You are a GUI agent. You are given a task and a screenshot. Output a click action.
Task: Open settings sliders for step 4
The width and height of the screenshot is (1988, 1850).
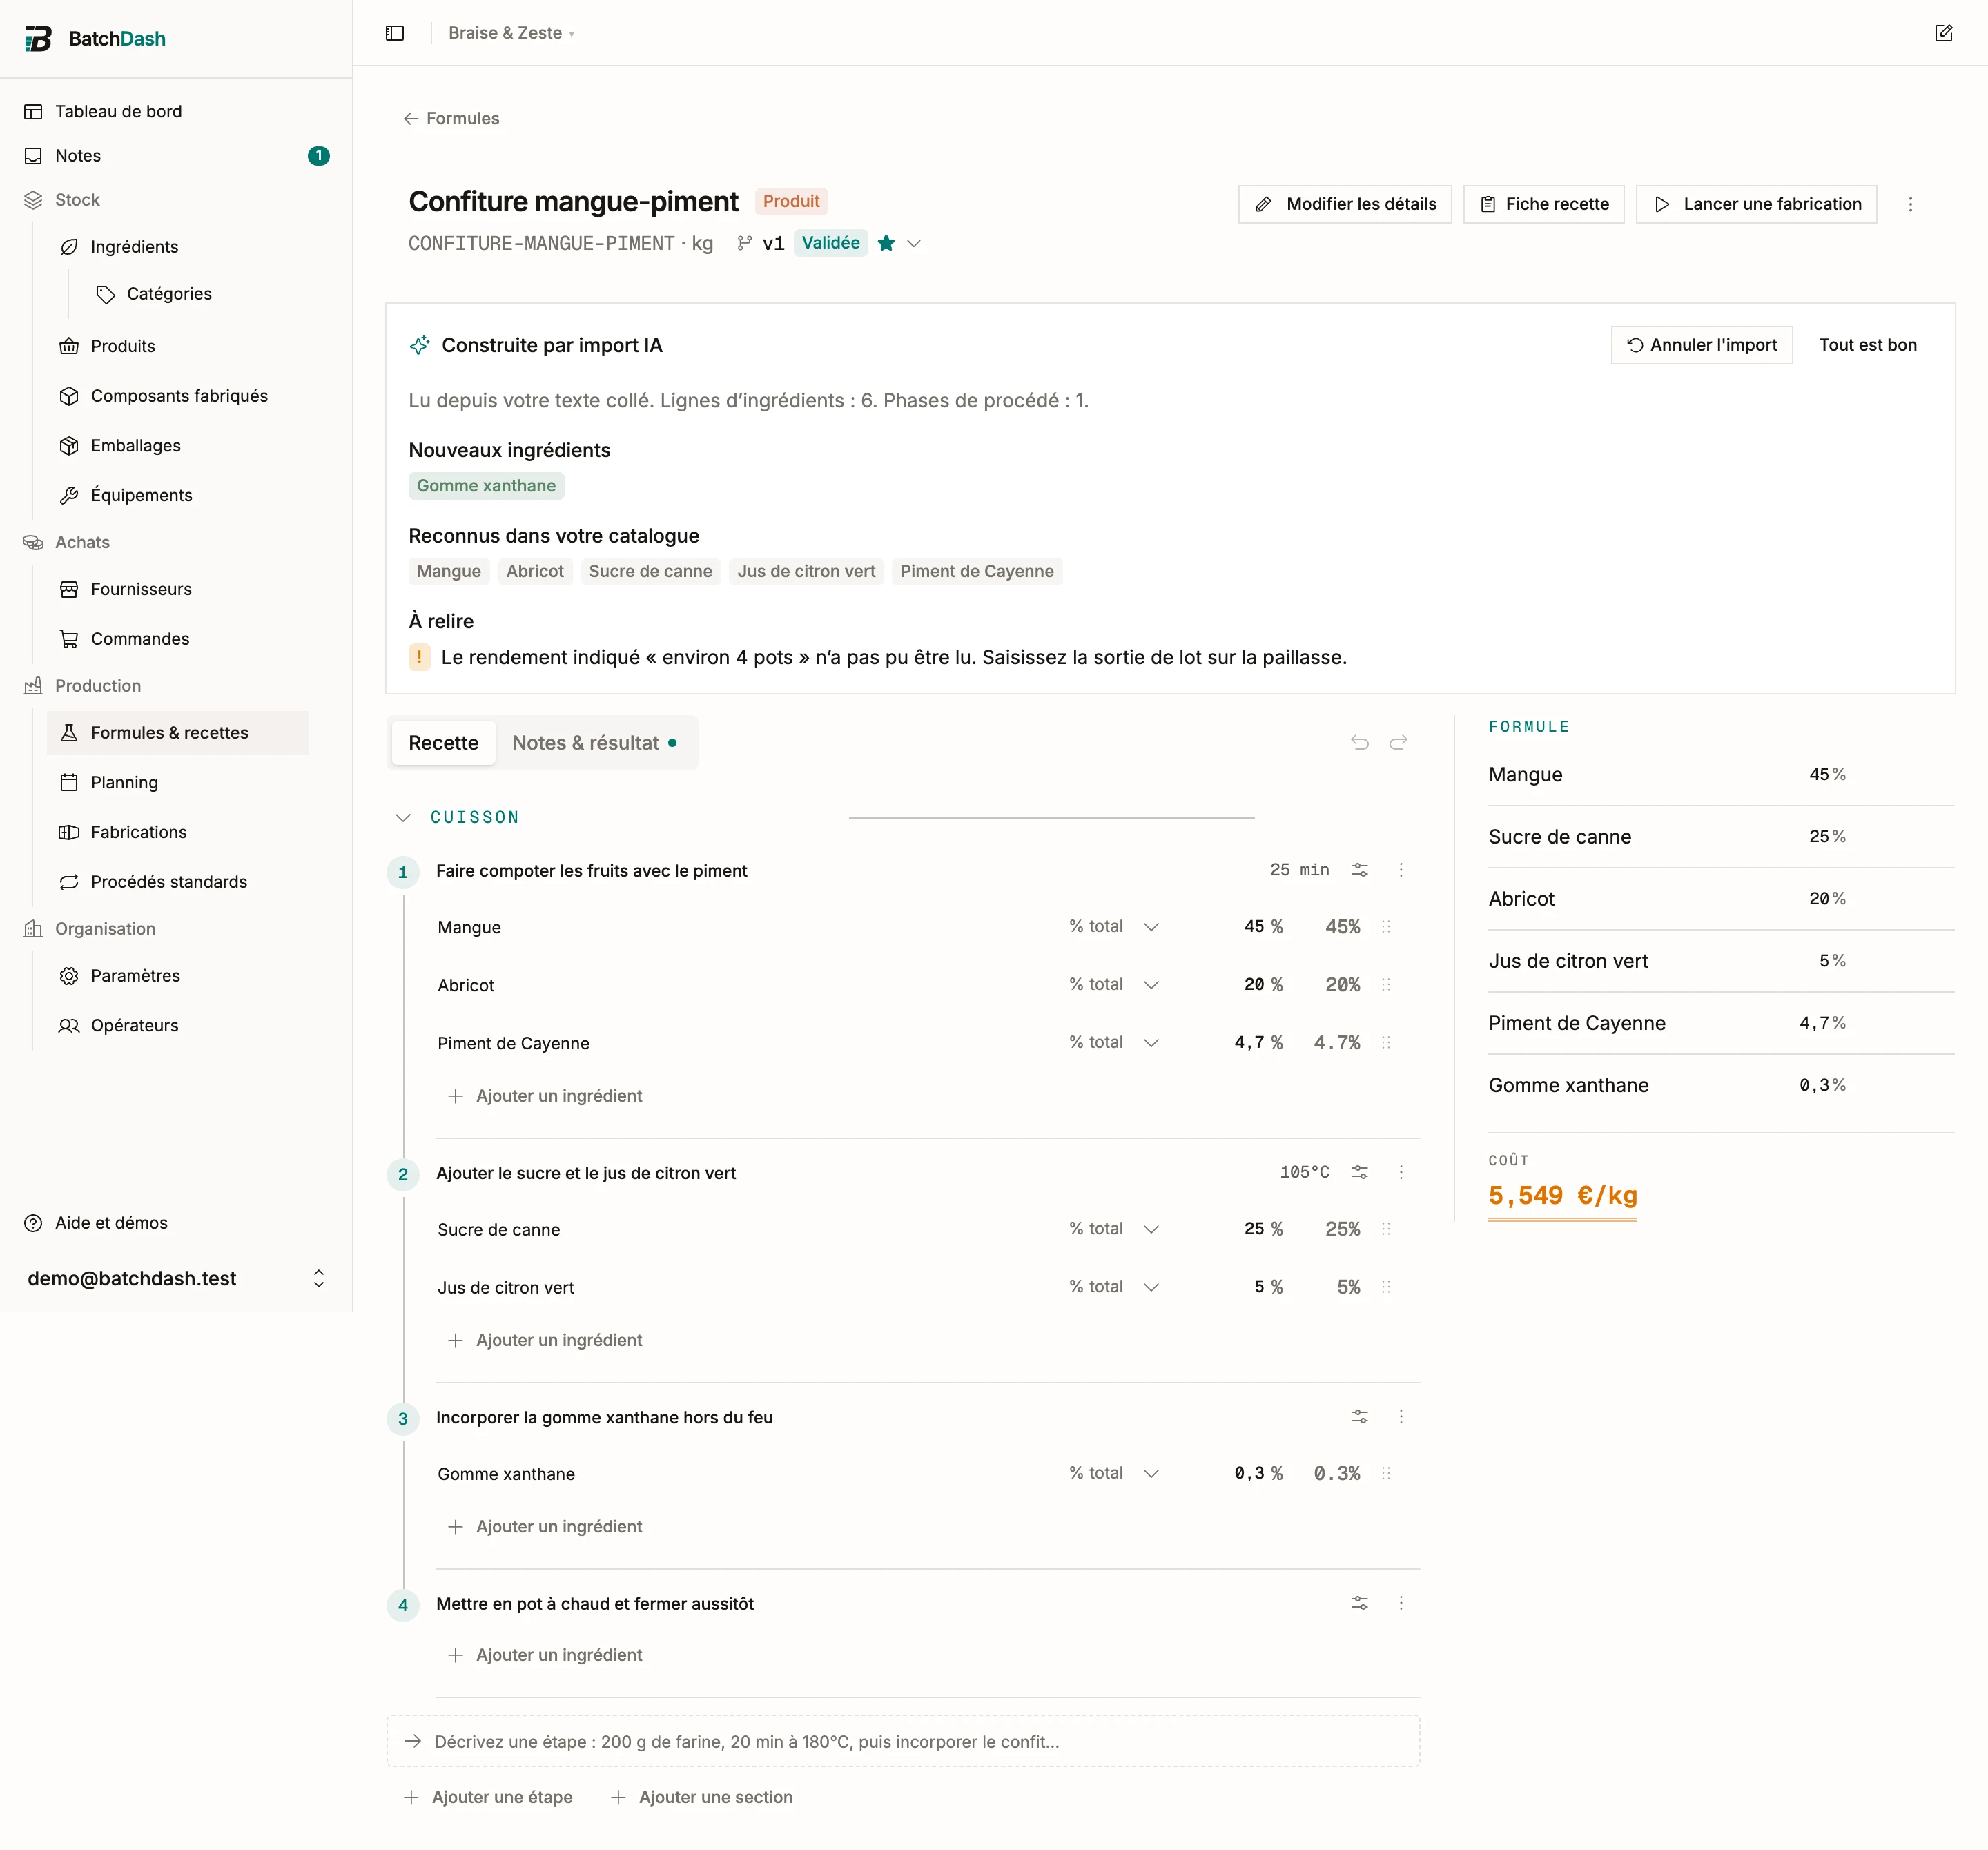[x=1359, y=1603]
